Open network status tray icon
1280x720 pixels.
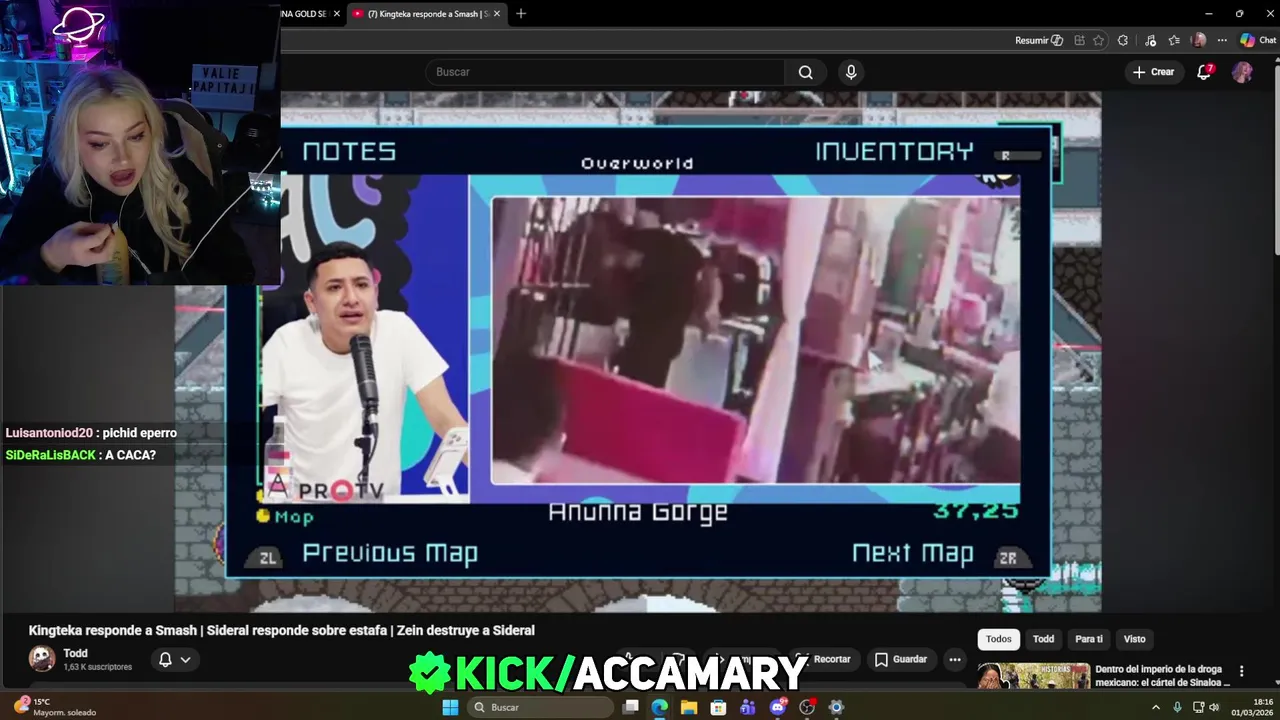point(1198,707)
